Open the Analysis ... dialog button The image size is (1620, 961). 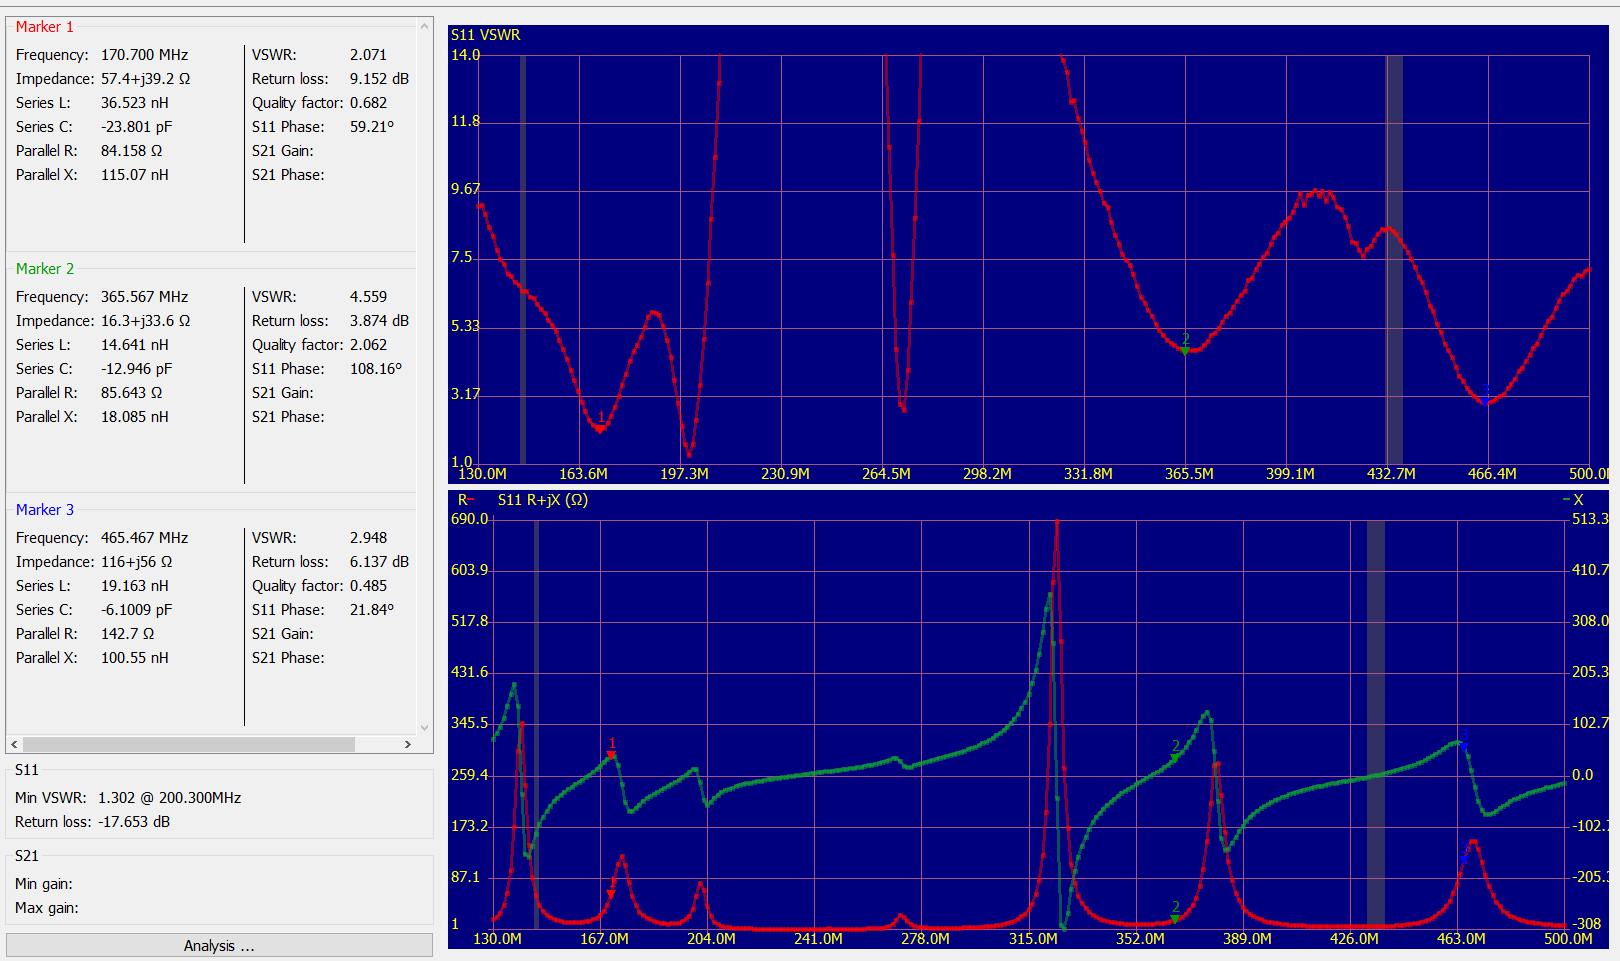pos(219,946)
